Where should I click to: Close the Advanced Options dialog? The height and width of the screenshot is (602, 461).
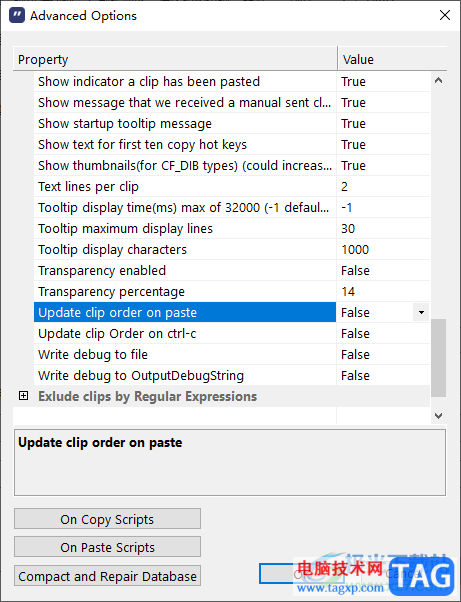click(444, 15)
